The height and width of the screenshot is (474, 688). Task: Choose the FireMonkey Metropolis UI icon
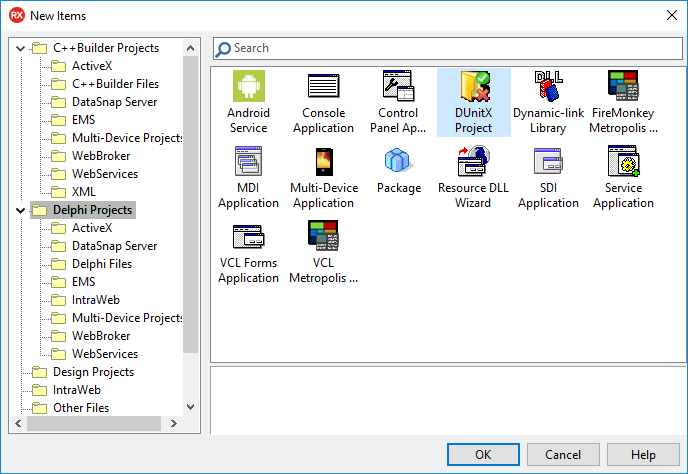(x=623, y=86)
